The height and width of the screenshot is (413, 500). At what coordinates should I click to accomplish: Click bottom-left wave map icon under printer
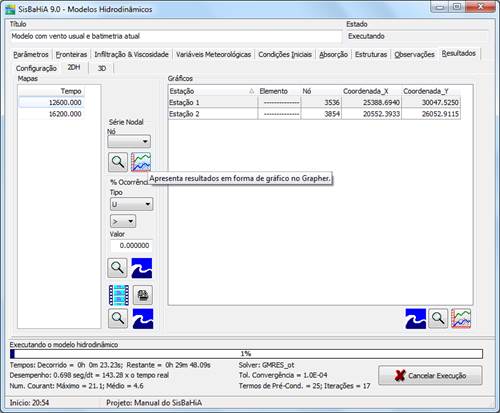pos(143,319)
